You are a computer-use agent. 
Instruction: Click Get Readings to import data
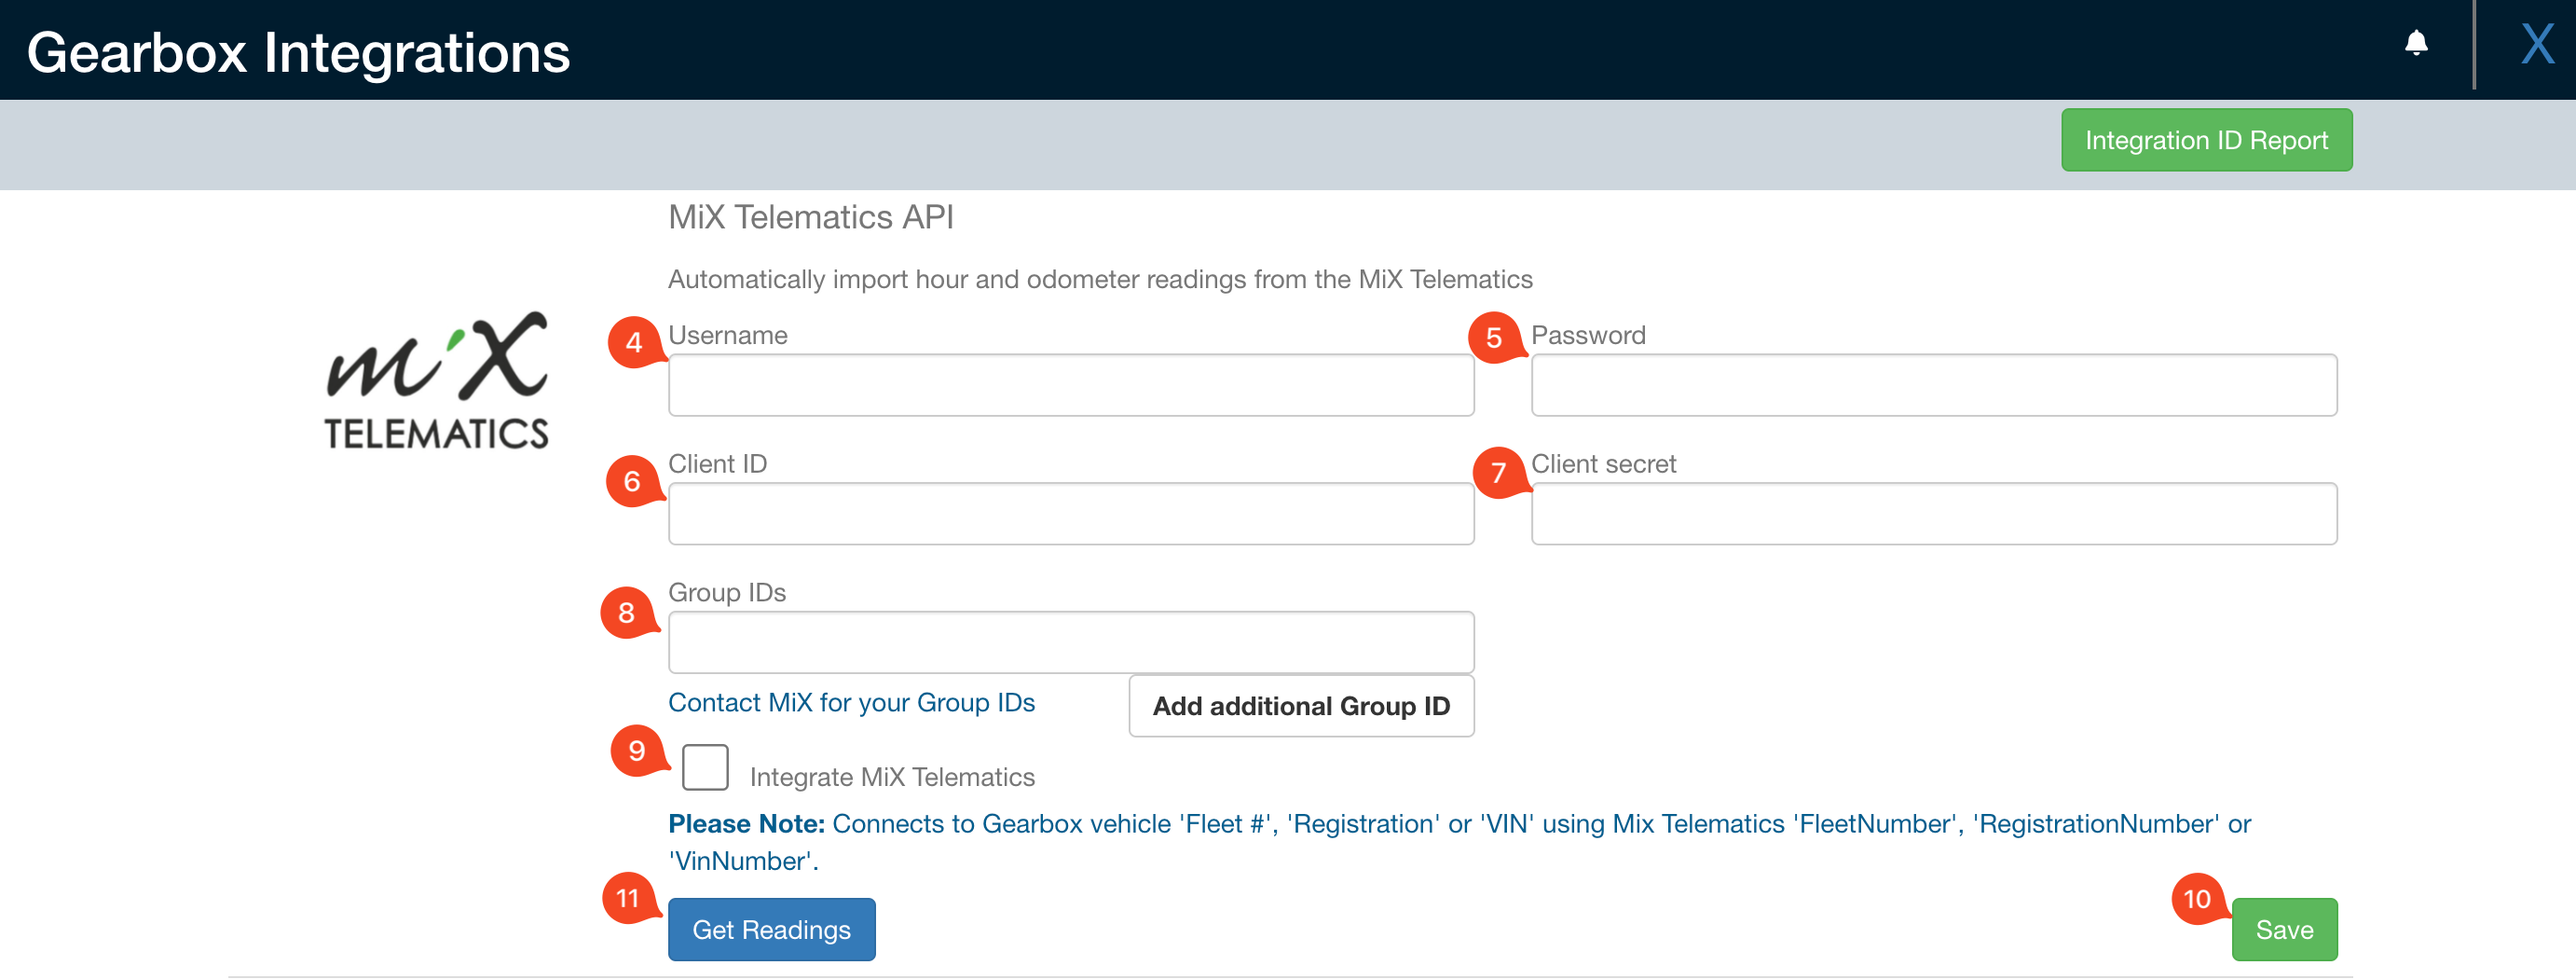click(x=771, y=929)
